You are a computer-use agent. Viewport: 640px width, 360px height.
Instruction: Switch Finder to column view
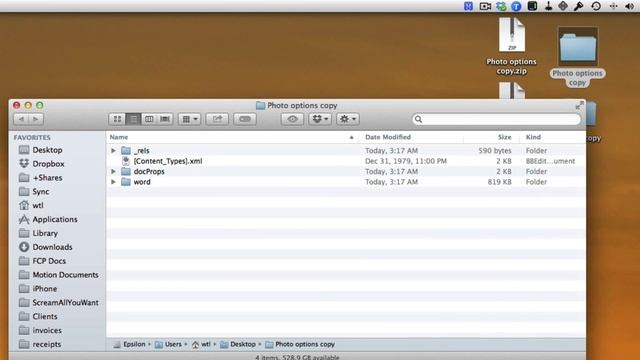[149, 119]
